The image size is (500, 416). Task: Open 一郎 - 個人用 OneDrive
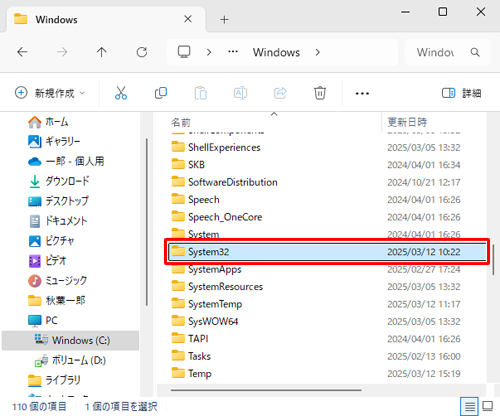tap(66, 162)
